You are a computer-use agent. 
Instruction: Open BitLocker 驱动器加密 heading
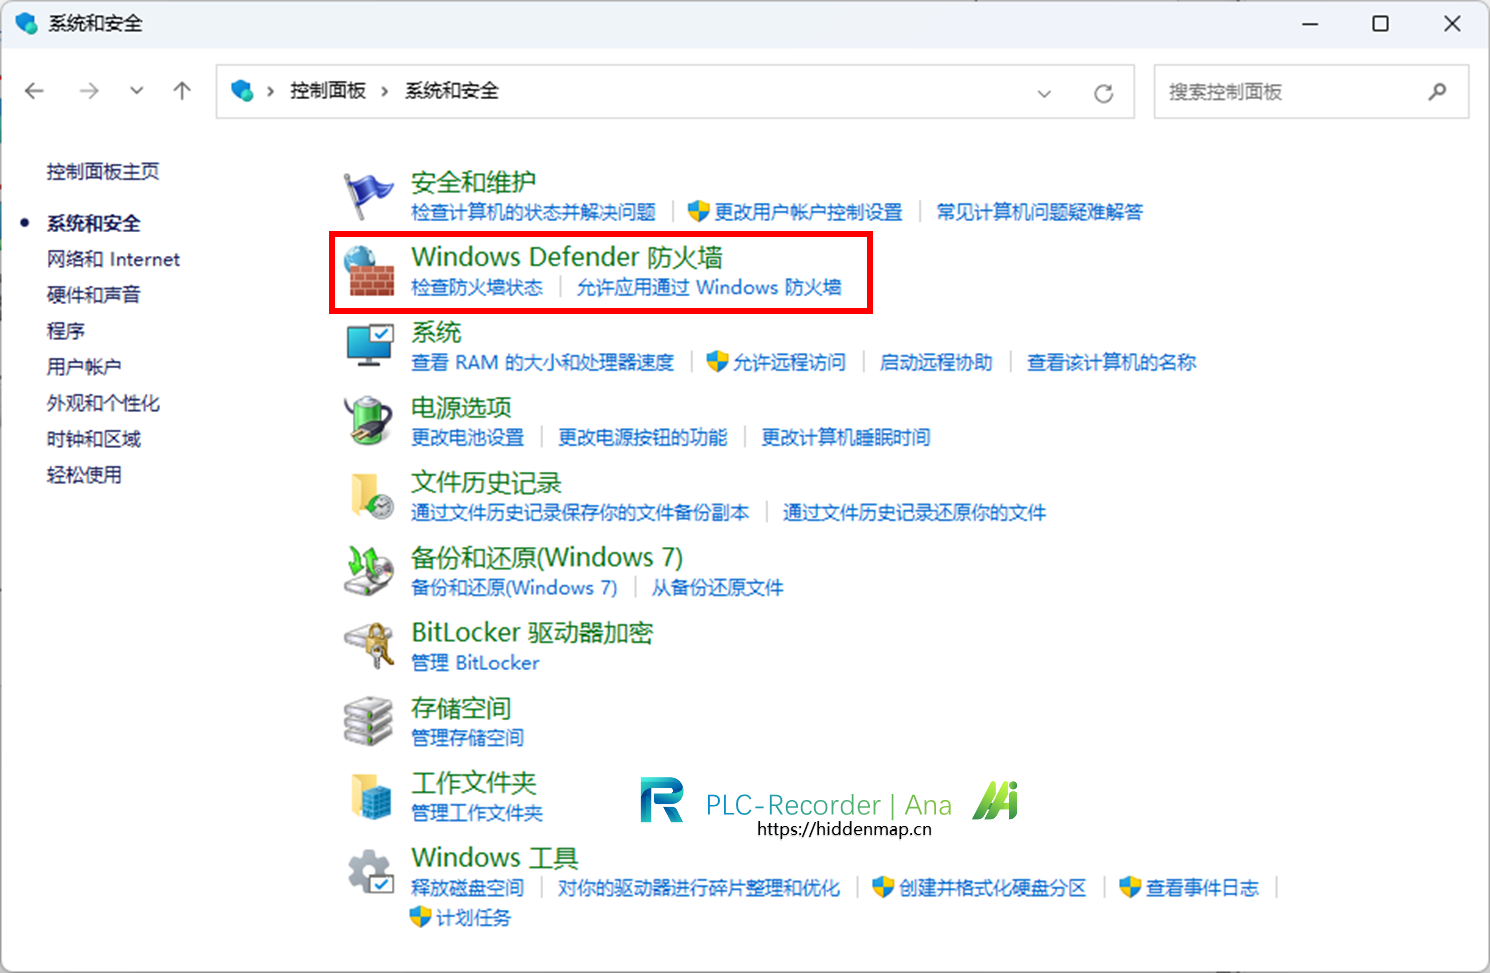pyautogui.click(x=532, y=632)
